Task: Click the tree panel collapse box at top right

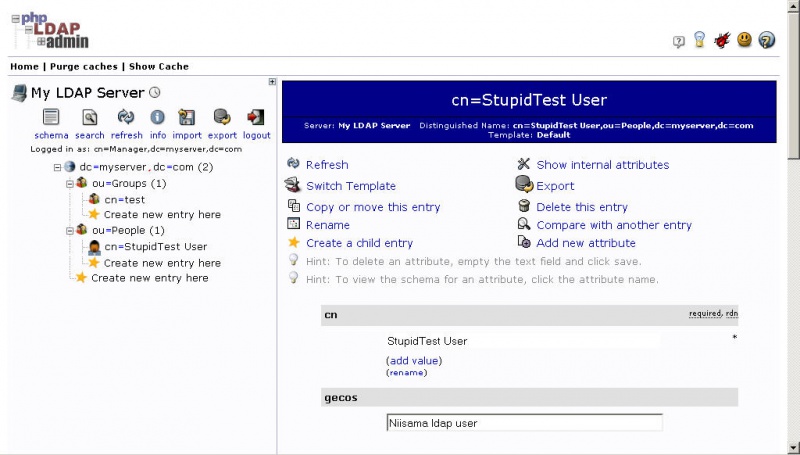Action: click(x=272, y=82)
